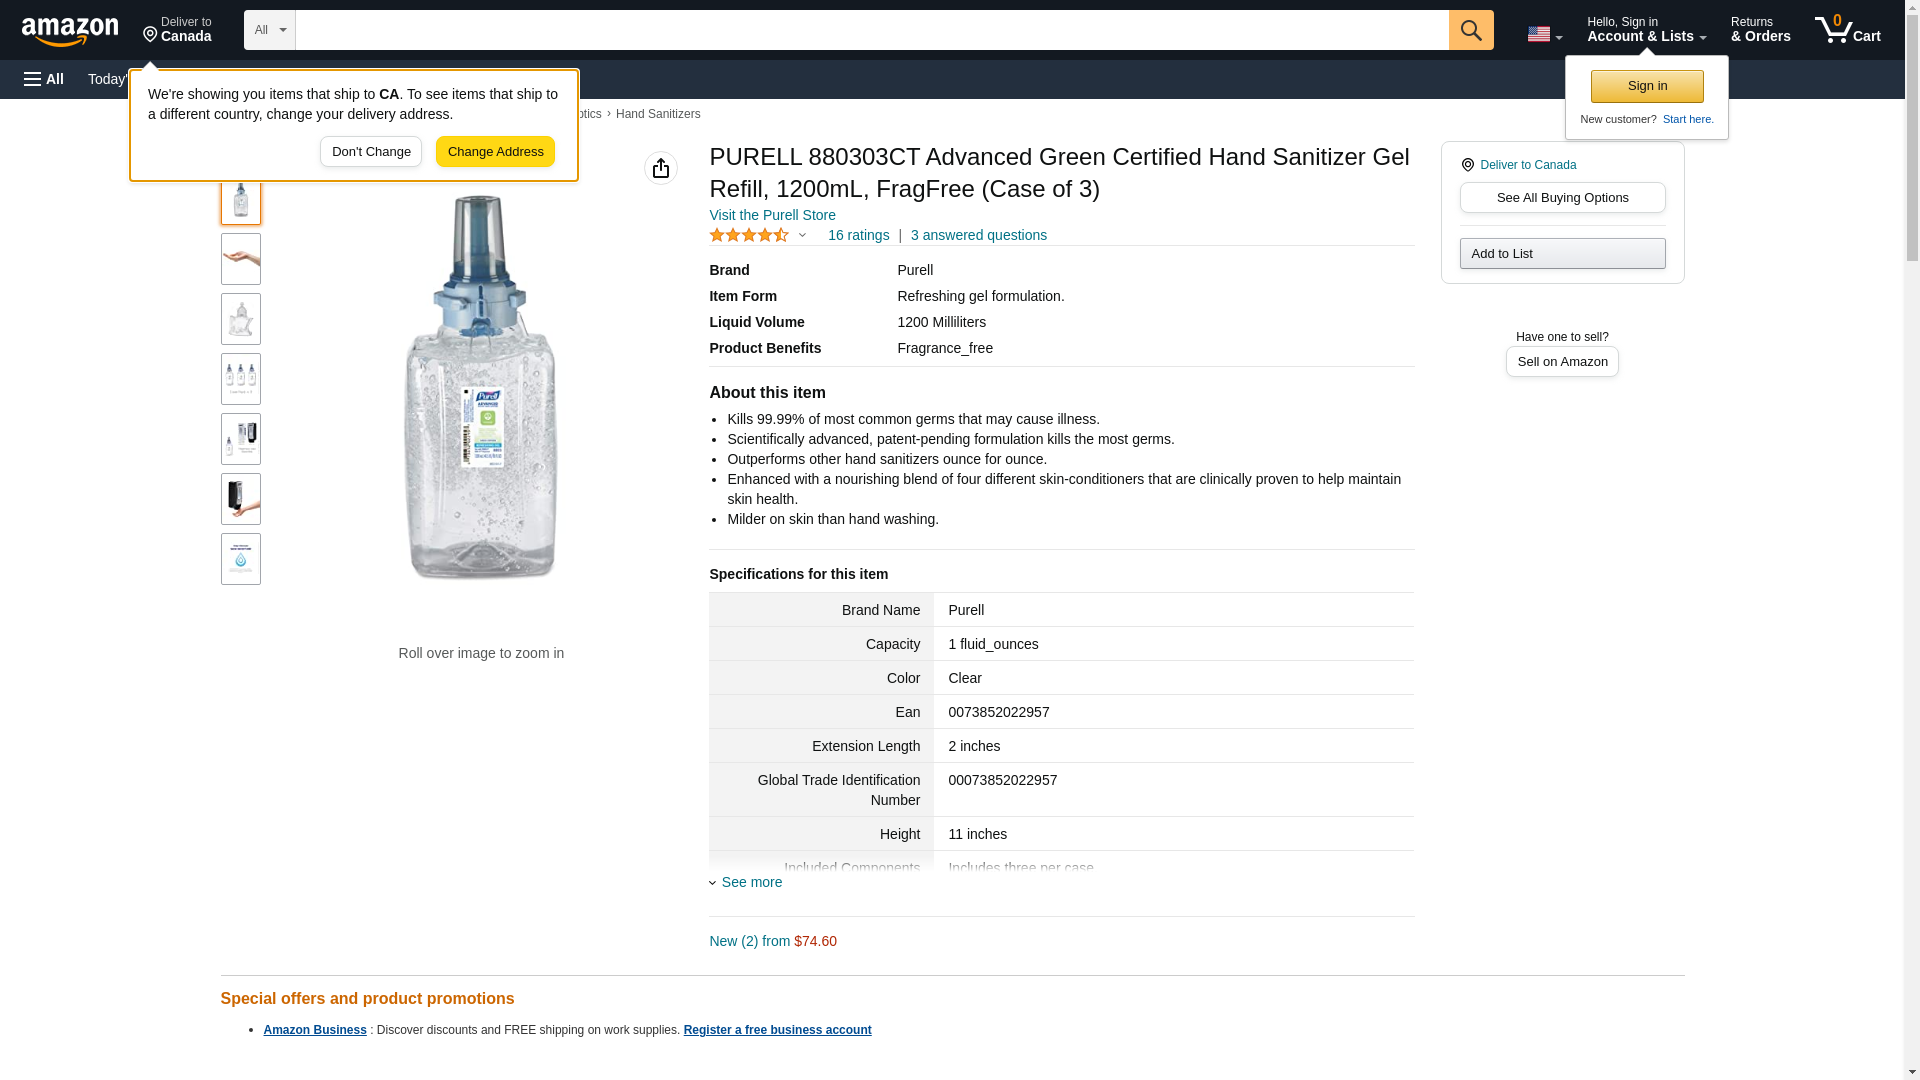Focus the Amazon search input field
The image size is (1920, 1080).
point(871,30)
